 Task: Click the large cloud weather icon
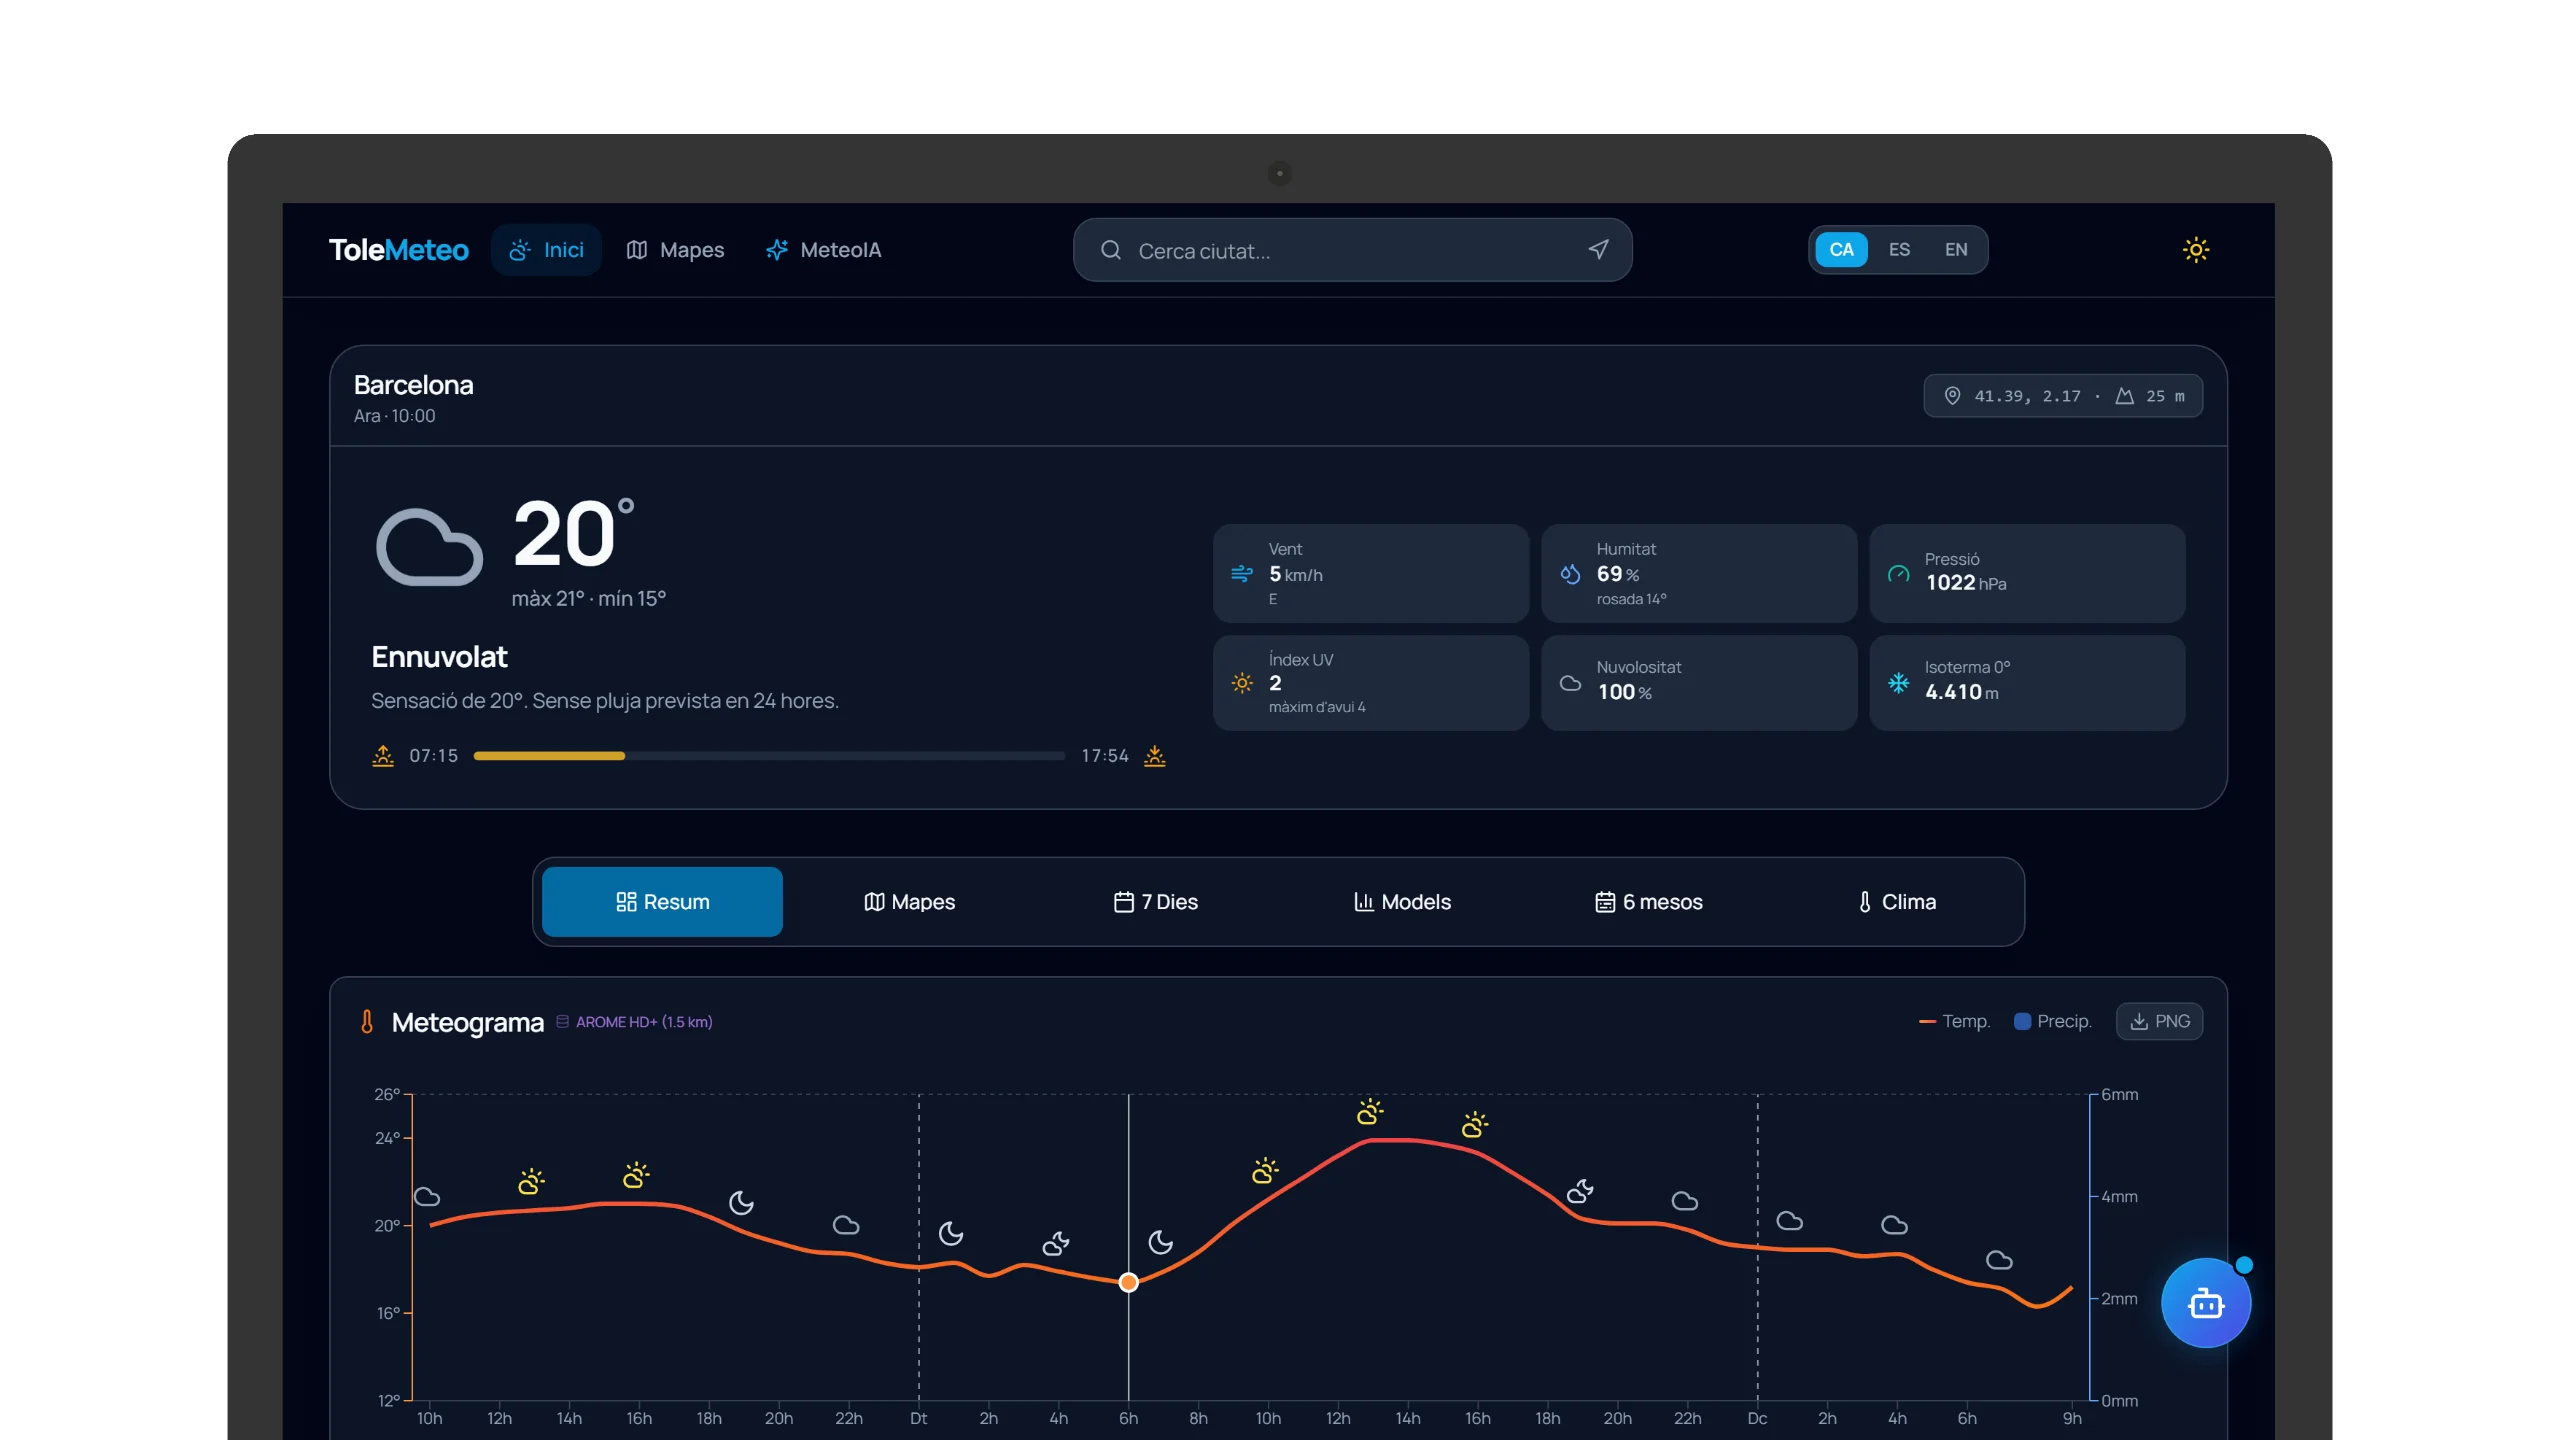click(429, 547)
